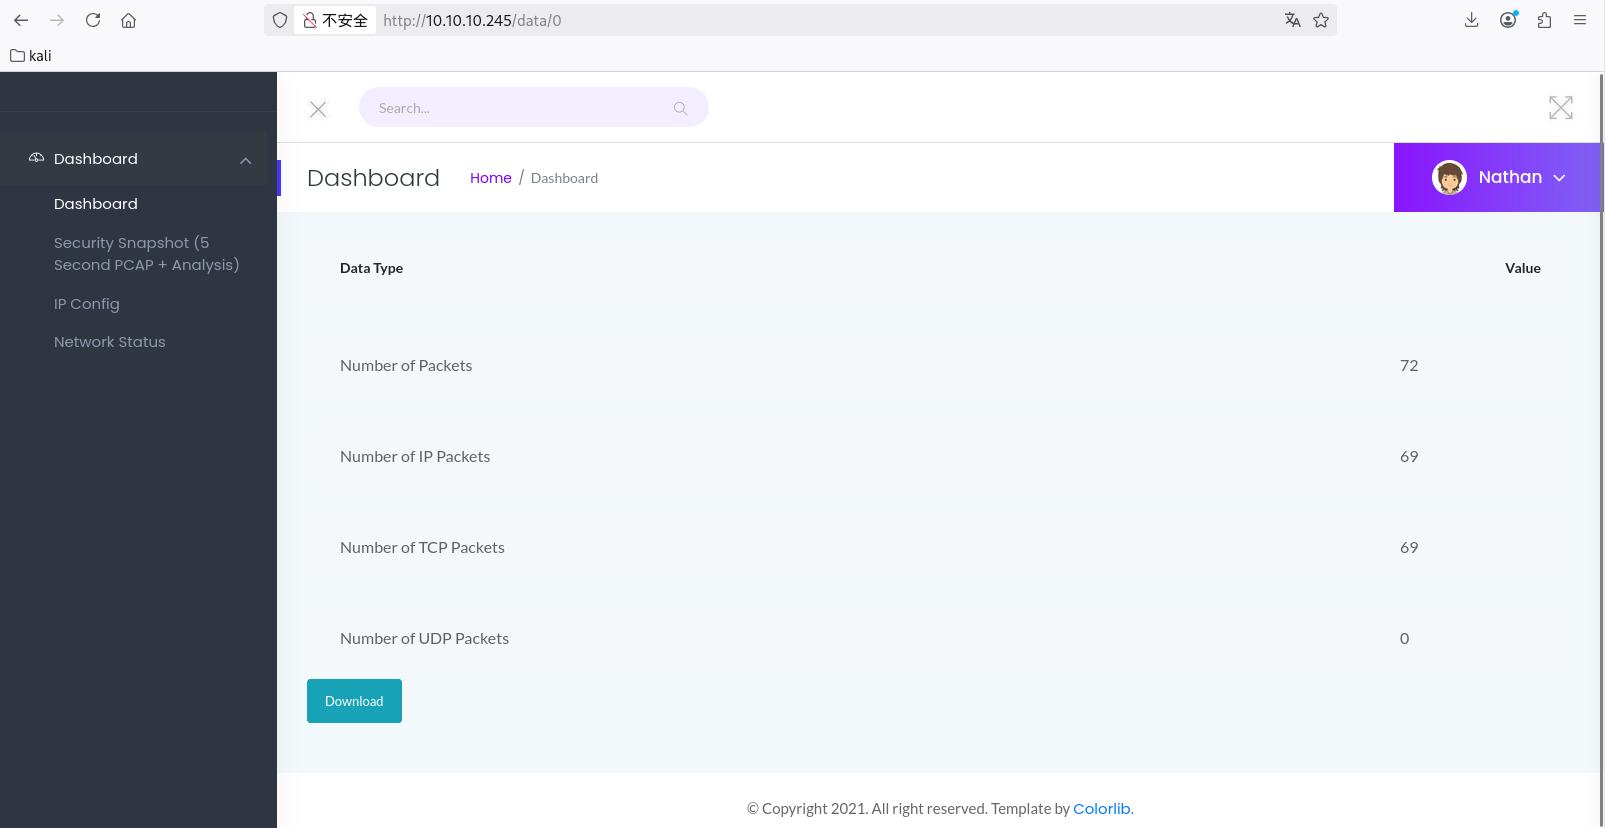Toggle fullscreen with the expand arrows icon
Image resolution: width=1605 pixels, height=828 pixels.
(x=1560, y=108)
